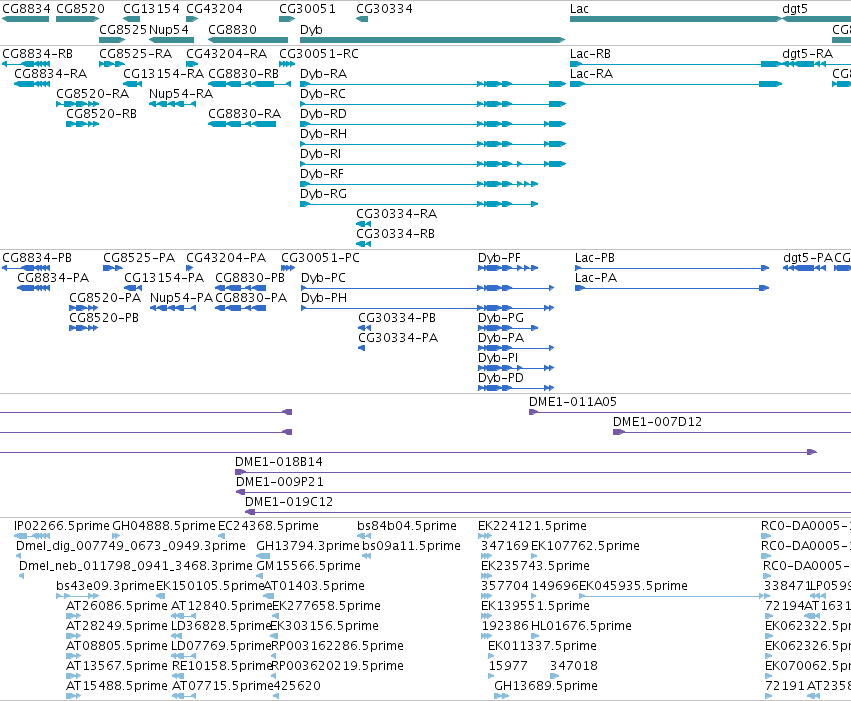Click transcript Dyb-RD label
The image size is (851, 701).
click(323, 114)
